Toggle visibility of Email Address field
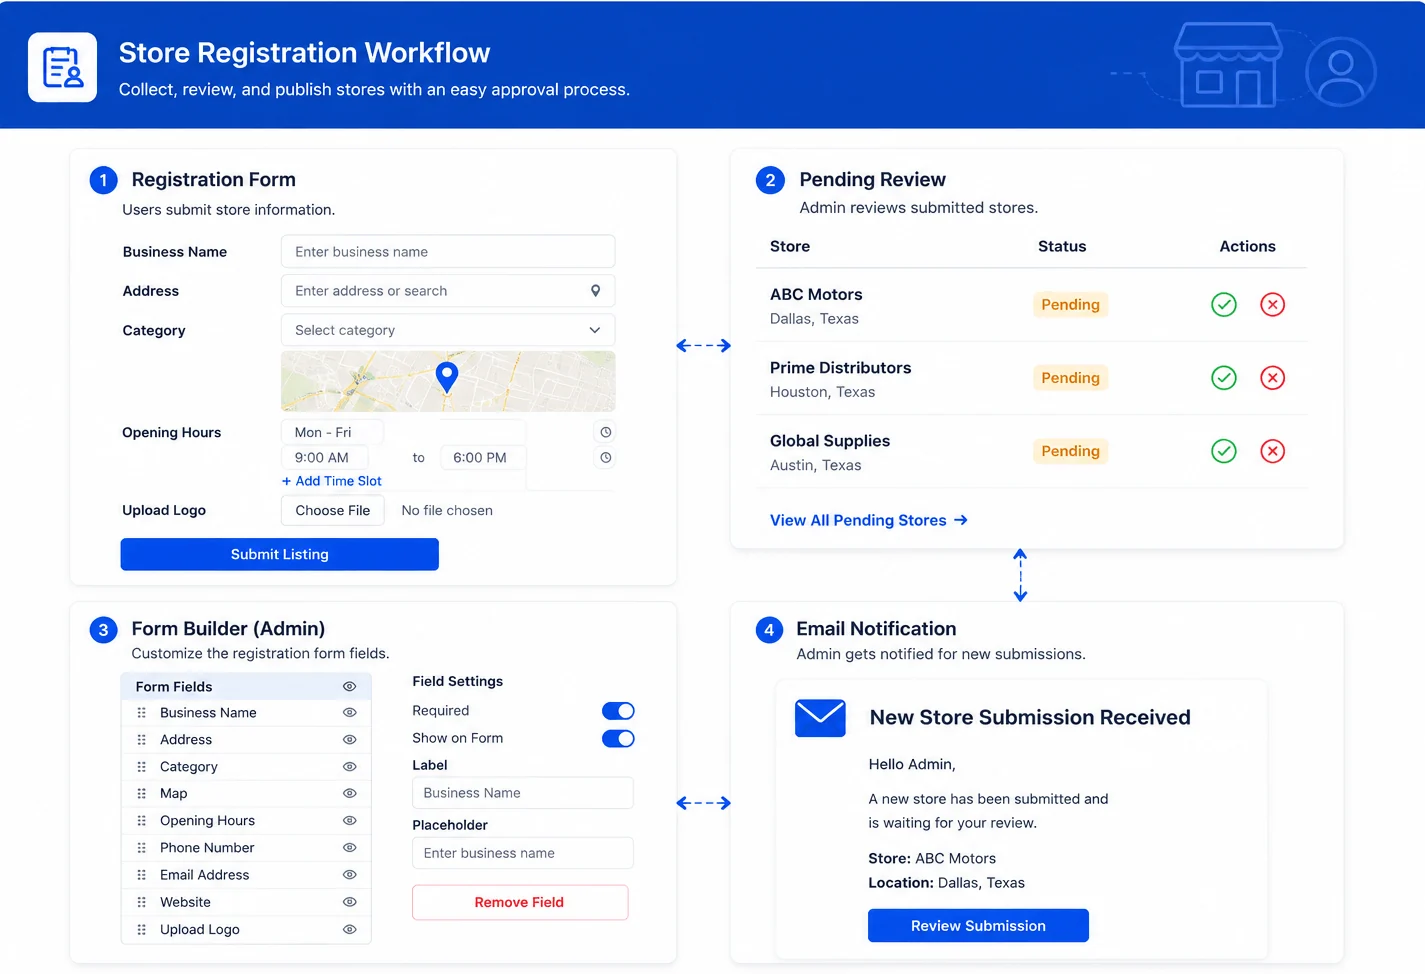Image resolution: width=1425 pixels, height=974 pixels. coord(349,875)
